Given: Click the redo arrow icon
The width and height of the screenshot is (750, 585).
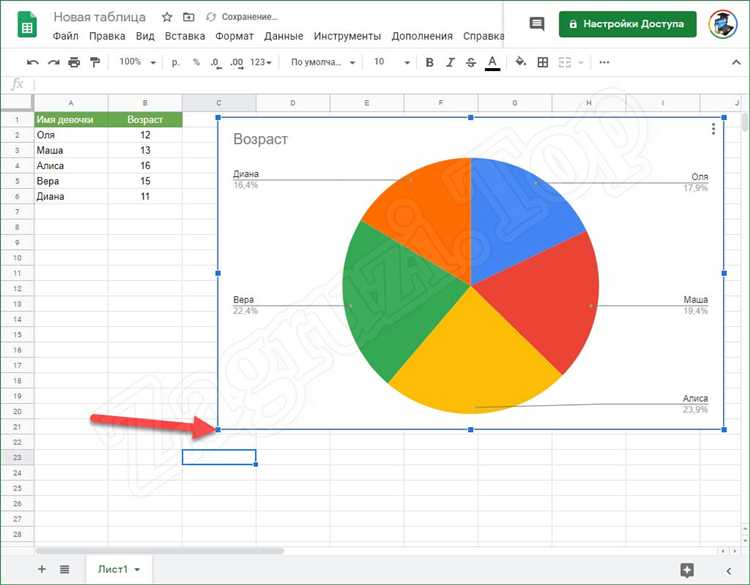Looking at the screenshot, I should pyautogui.click(x=54, y=62).
